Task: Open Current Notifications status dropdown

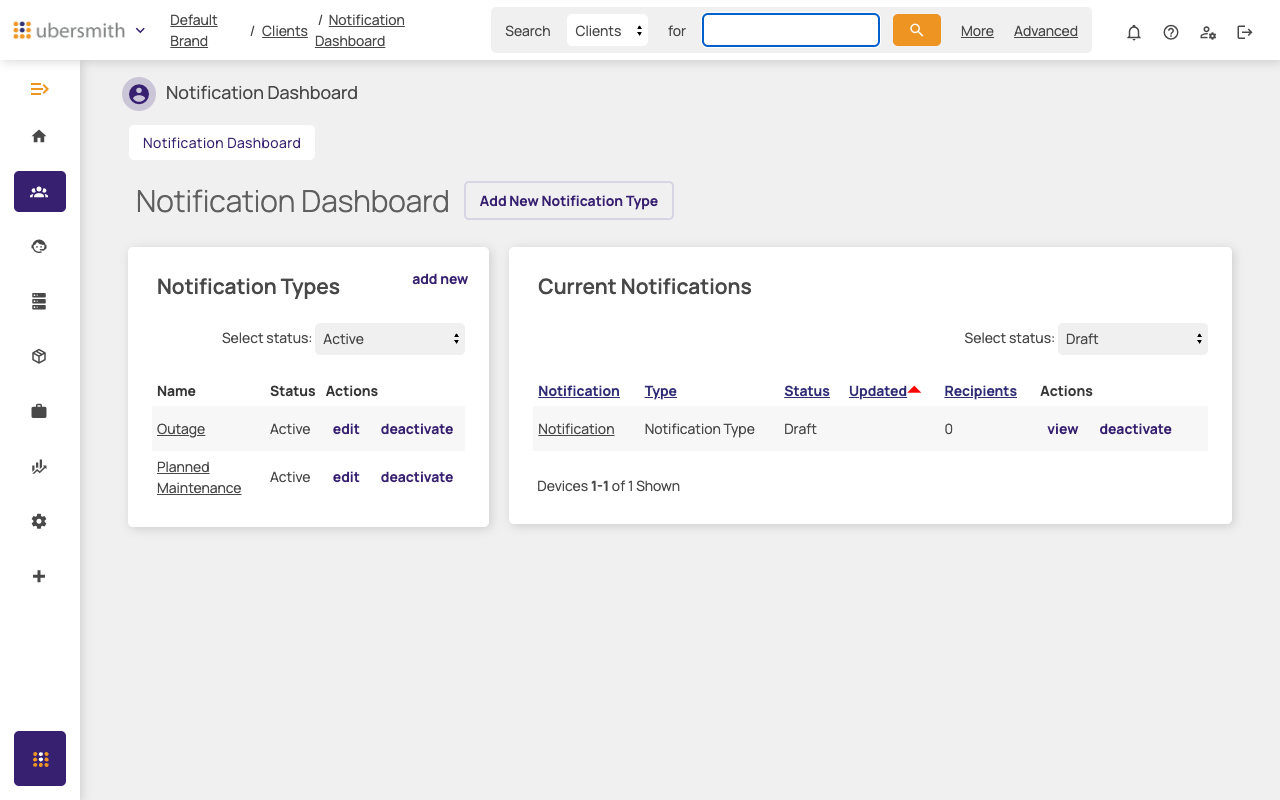Action: coord(1133,339)
